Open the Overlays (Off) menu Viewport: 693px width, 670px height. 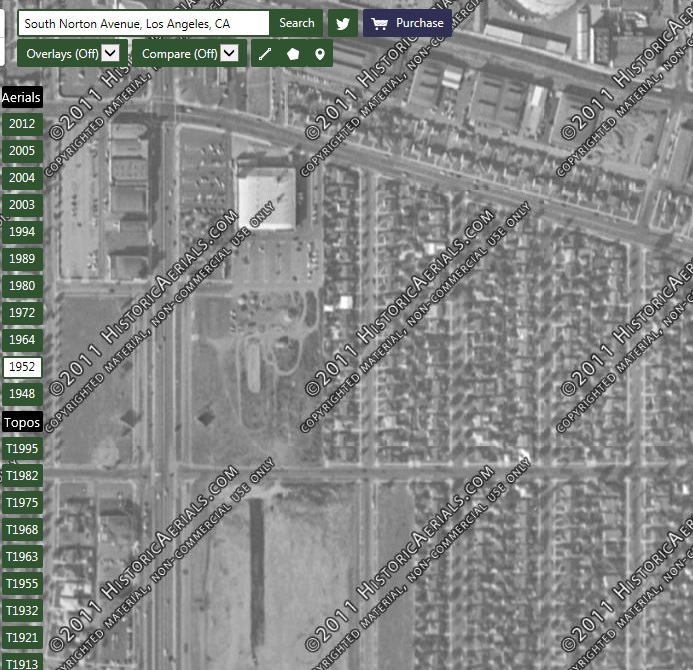click(x=72, y=53)
